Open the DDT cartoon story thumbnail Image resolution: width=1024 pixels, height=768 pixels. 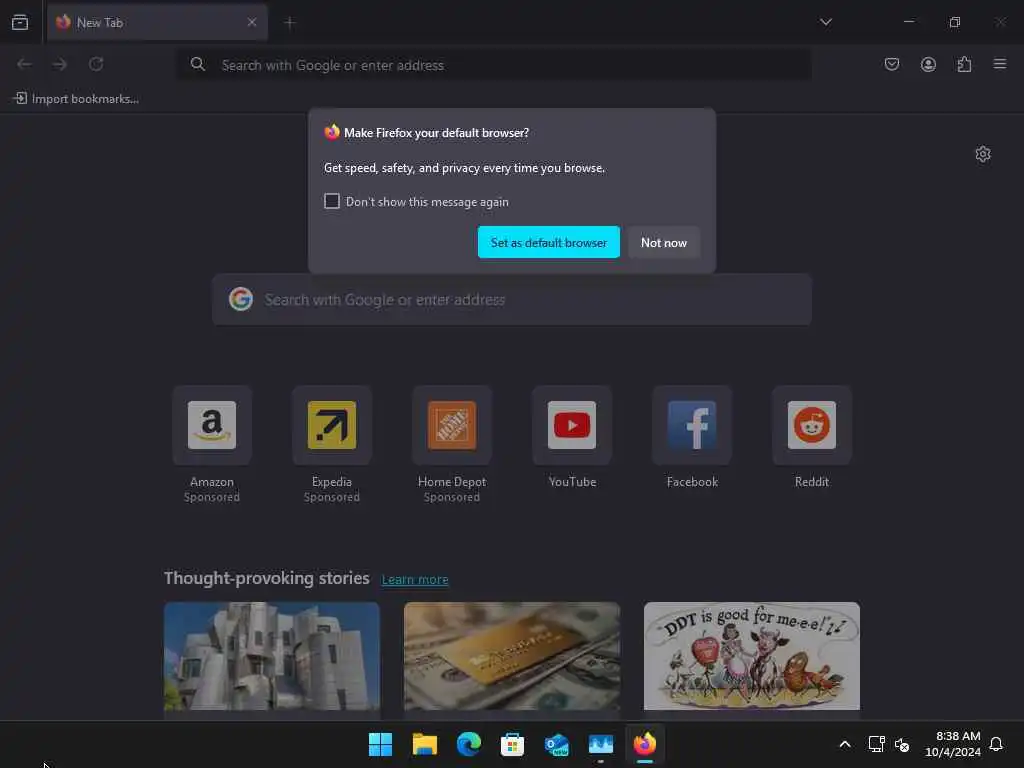click(x=752, y=656)
